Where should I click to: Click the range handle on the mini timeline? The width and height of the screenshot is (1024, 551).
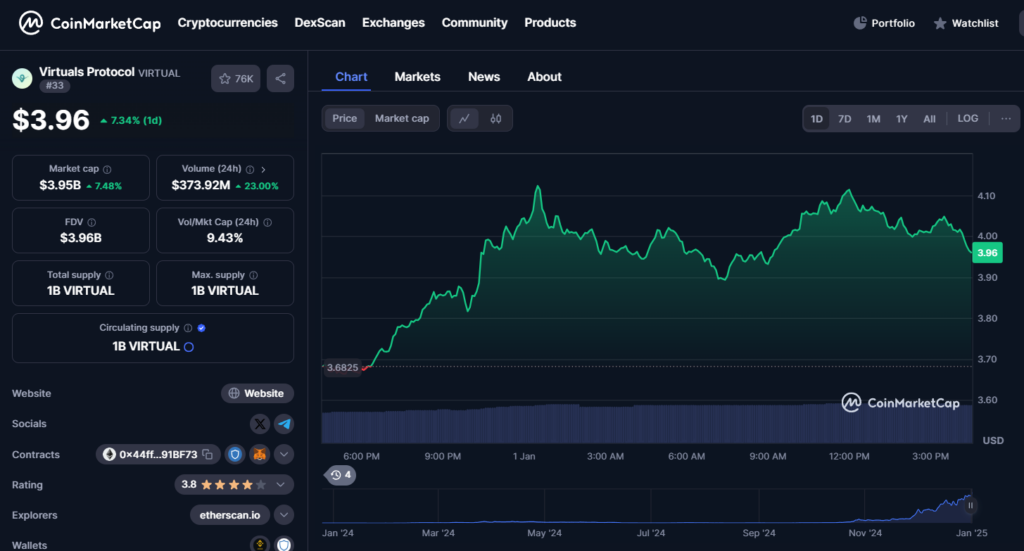pyautogui.click(x=969, y=506)
